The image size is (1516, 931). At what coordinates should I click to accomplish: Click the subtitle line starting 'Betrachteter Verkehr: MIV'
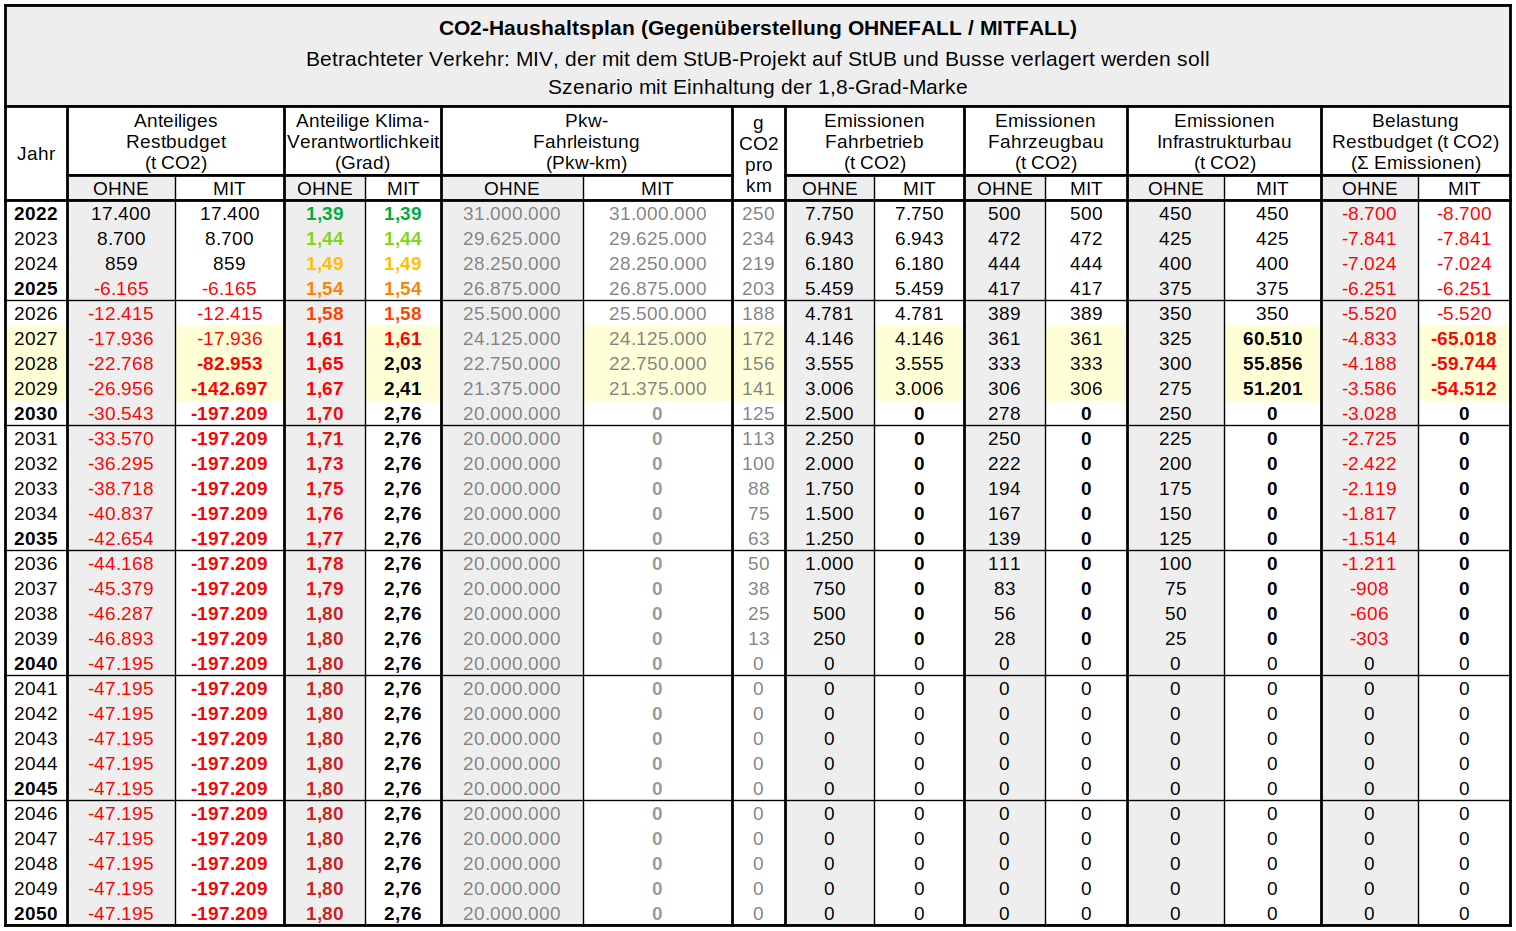point(758,59)
